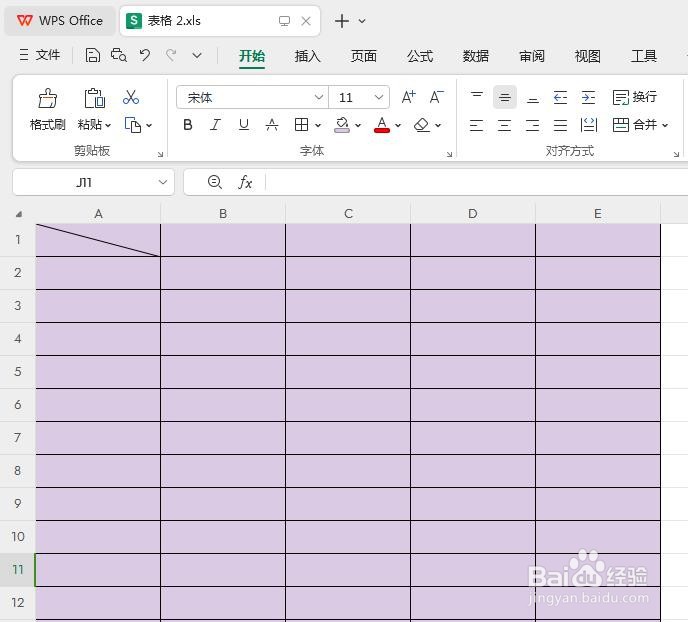Toggle Center horizontally
Viewport: 688px width, 622px height.
[x=505, y=125]
